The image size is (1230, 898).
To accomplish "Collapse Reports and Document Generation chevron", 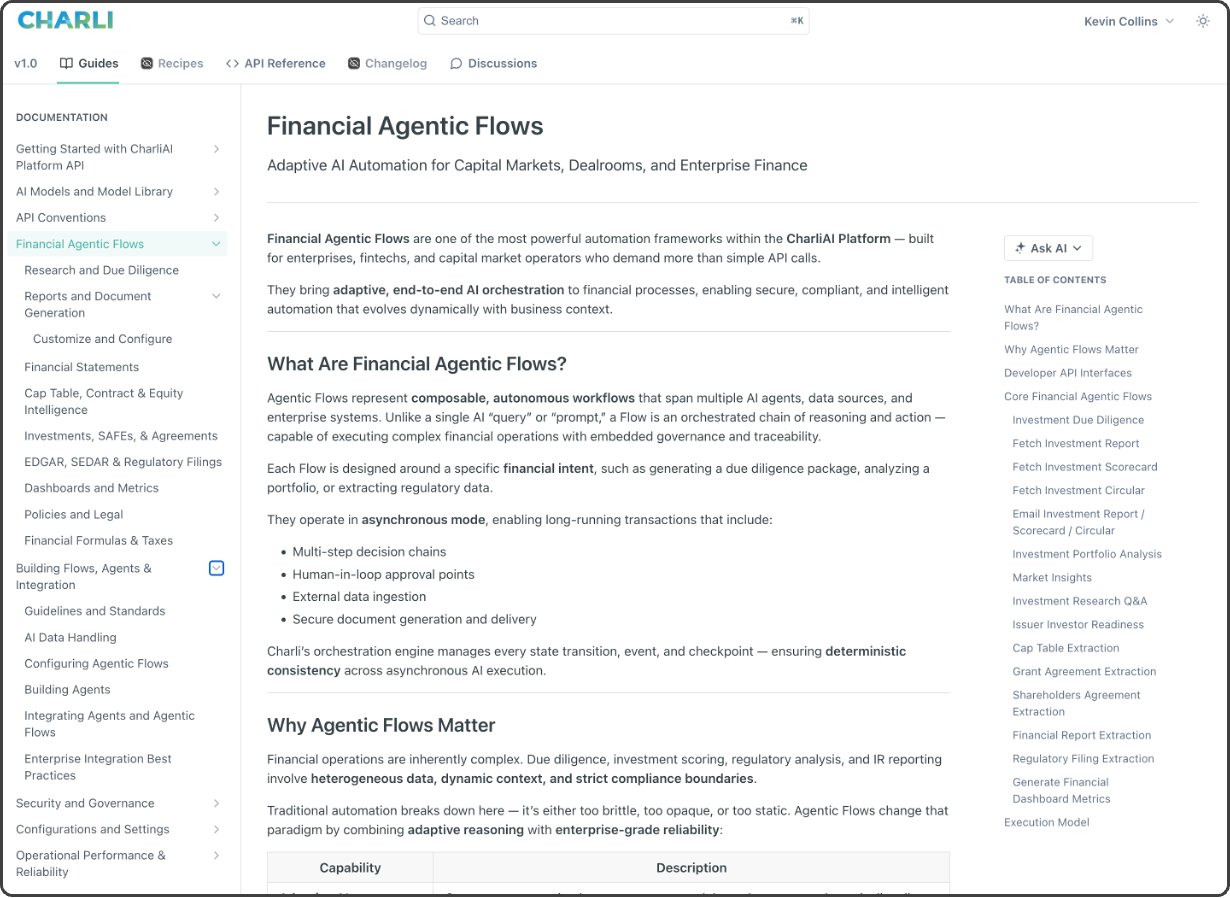I will [216, 296].
